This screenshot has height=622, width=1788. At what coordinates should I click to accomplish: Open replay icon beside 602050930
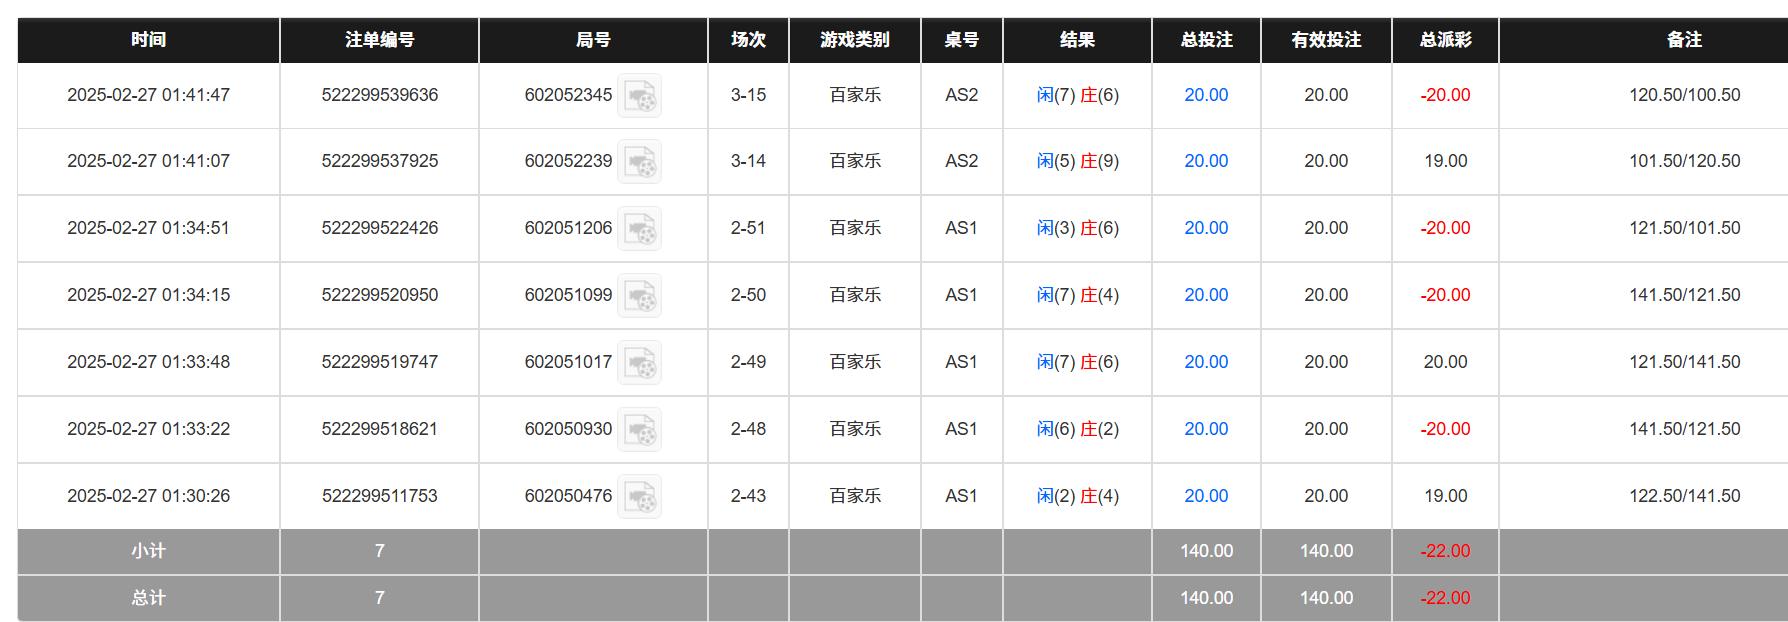point(639,430)
